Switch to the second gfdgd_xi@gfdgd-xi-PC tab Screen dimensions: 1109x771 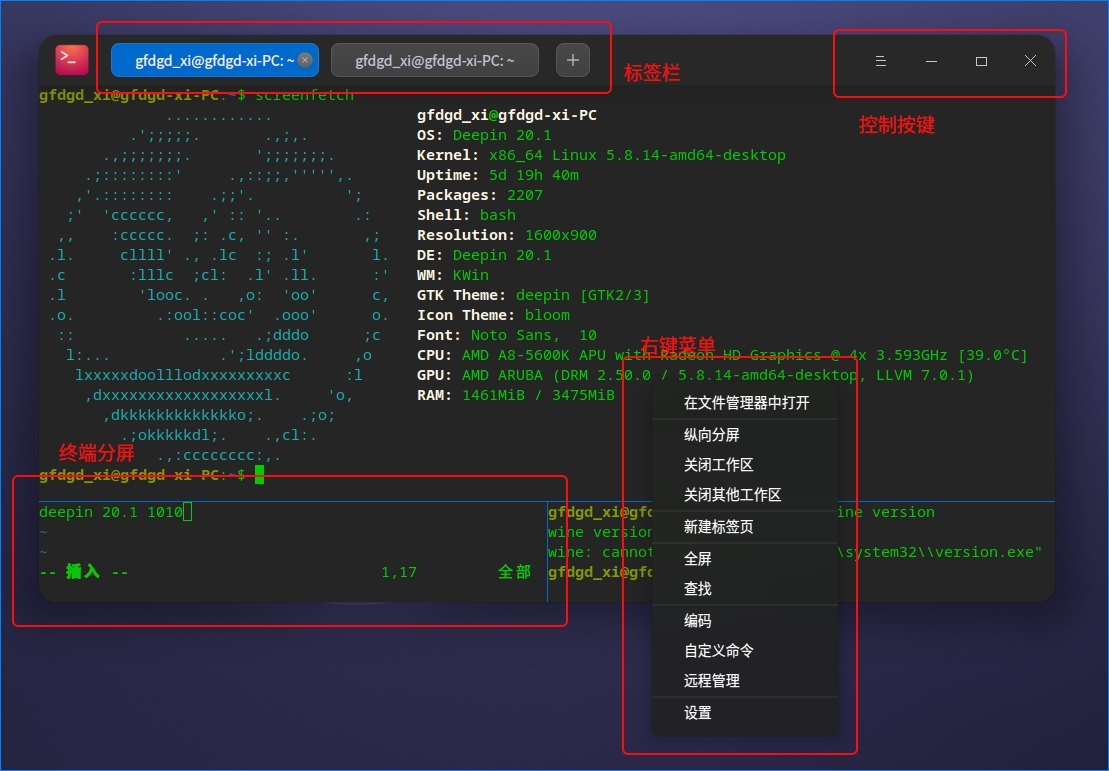pyautogui.click(x=434, y=60)
